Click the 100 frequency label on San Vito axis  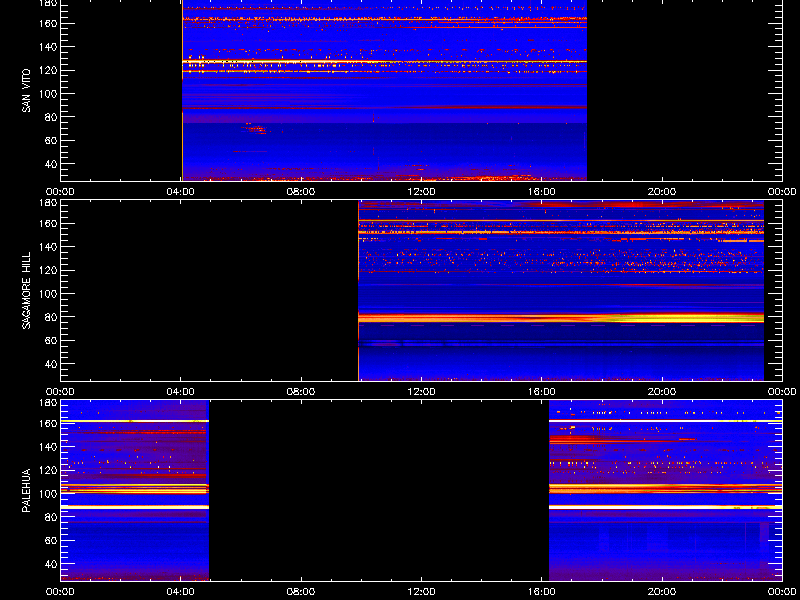pos(49,94)
